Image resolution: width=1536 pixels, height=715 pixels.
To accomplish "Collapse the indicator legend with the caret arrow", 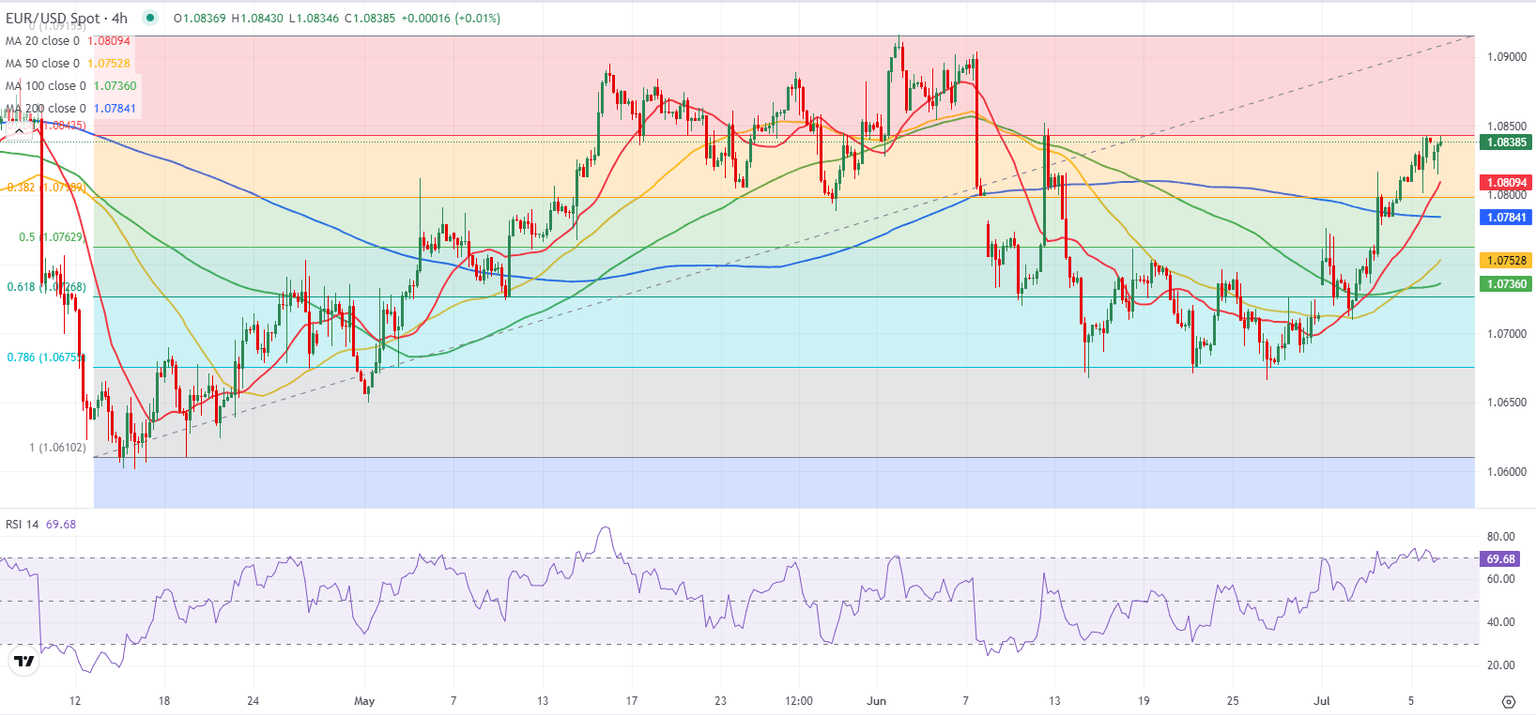I will point(18,130).
